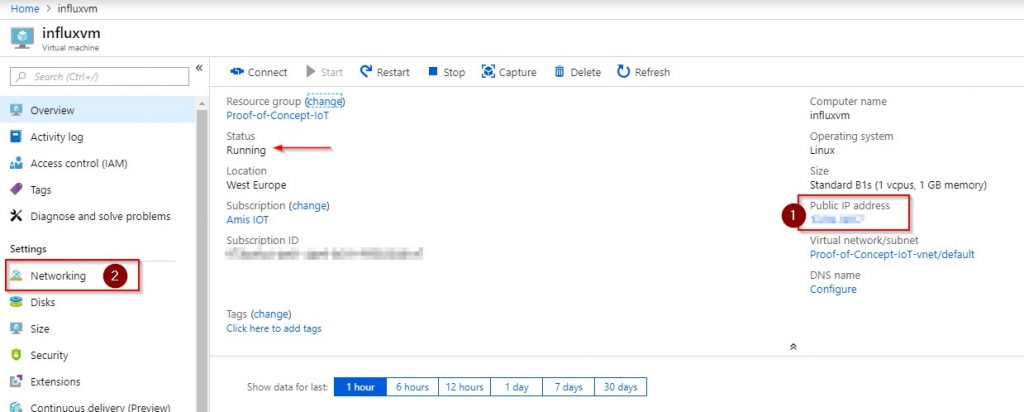Click the greyed-out Start play icon
1024x412 pixels.
tap(311, 72)
